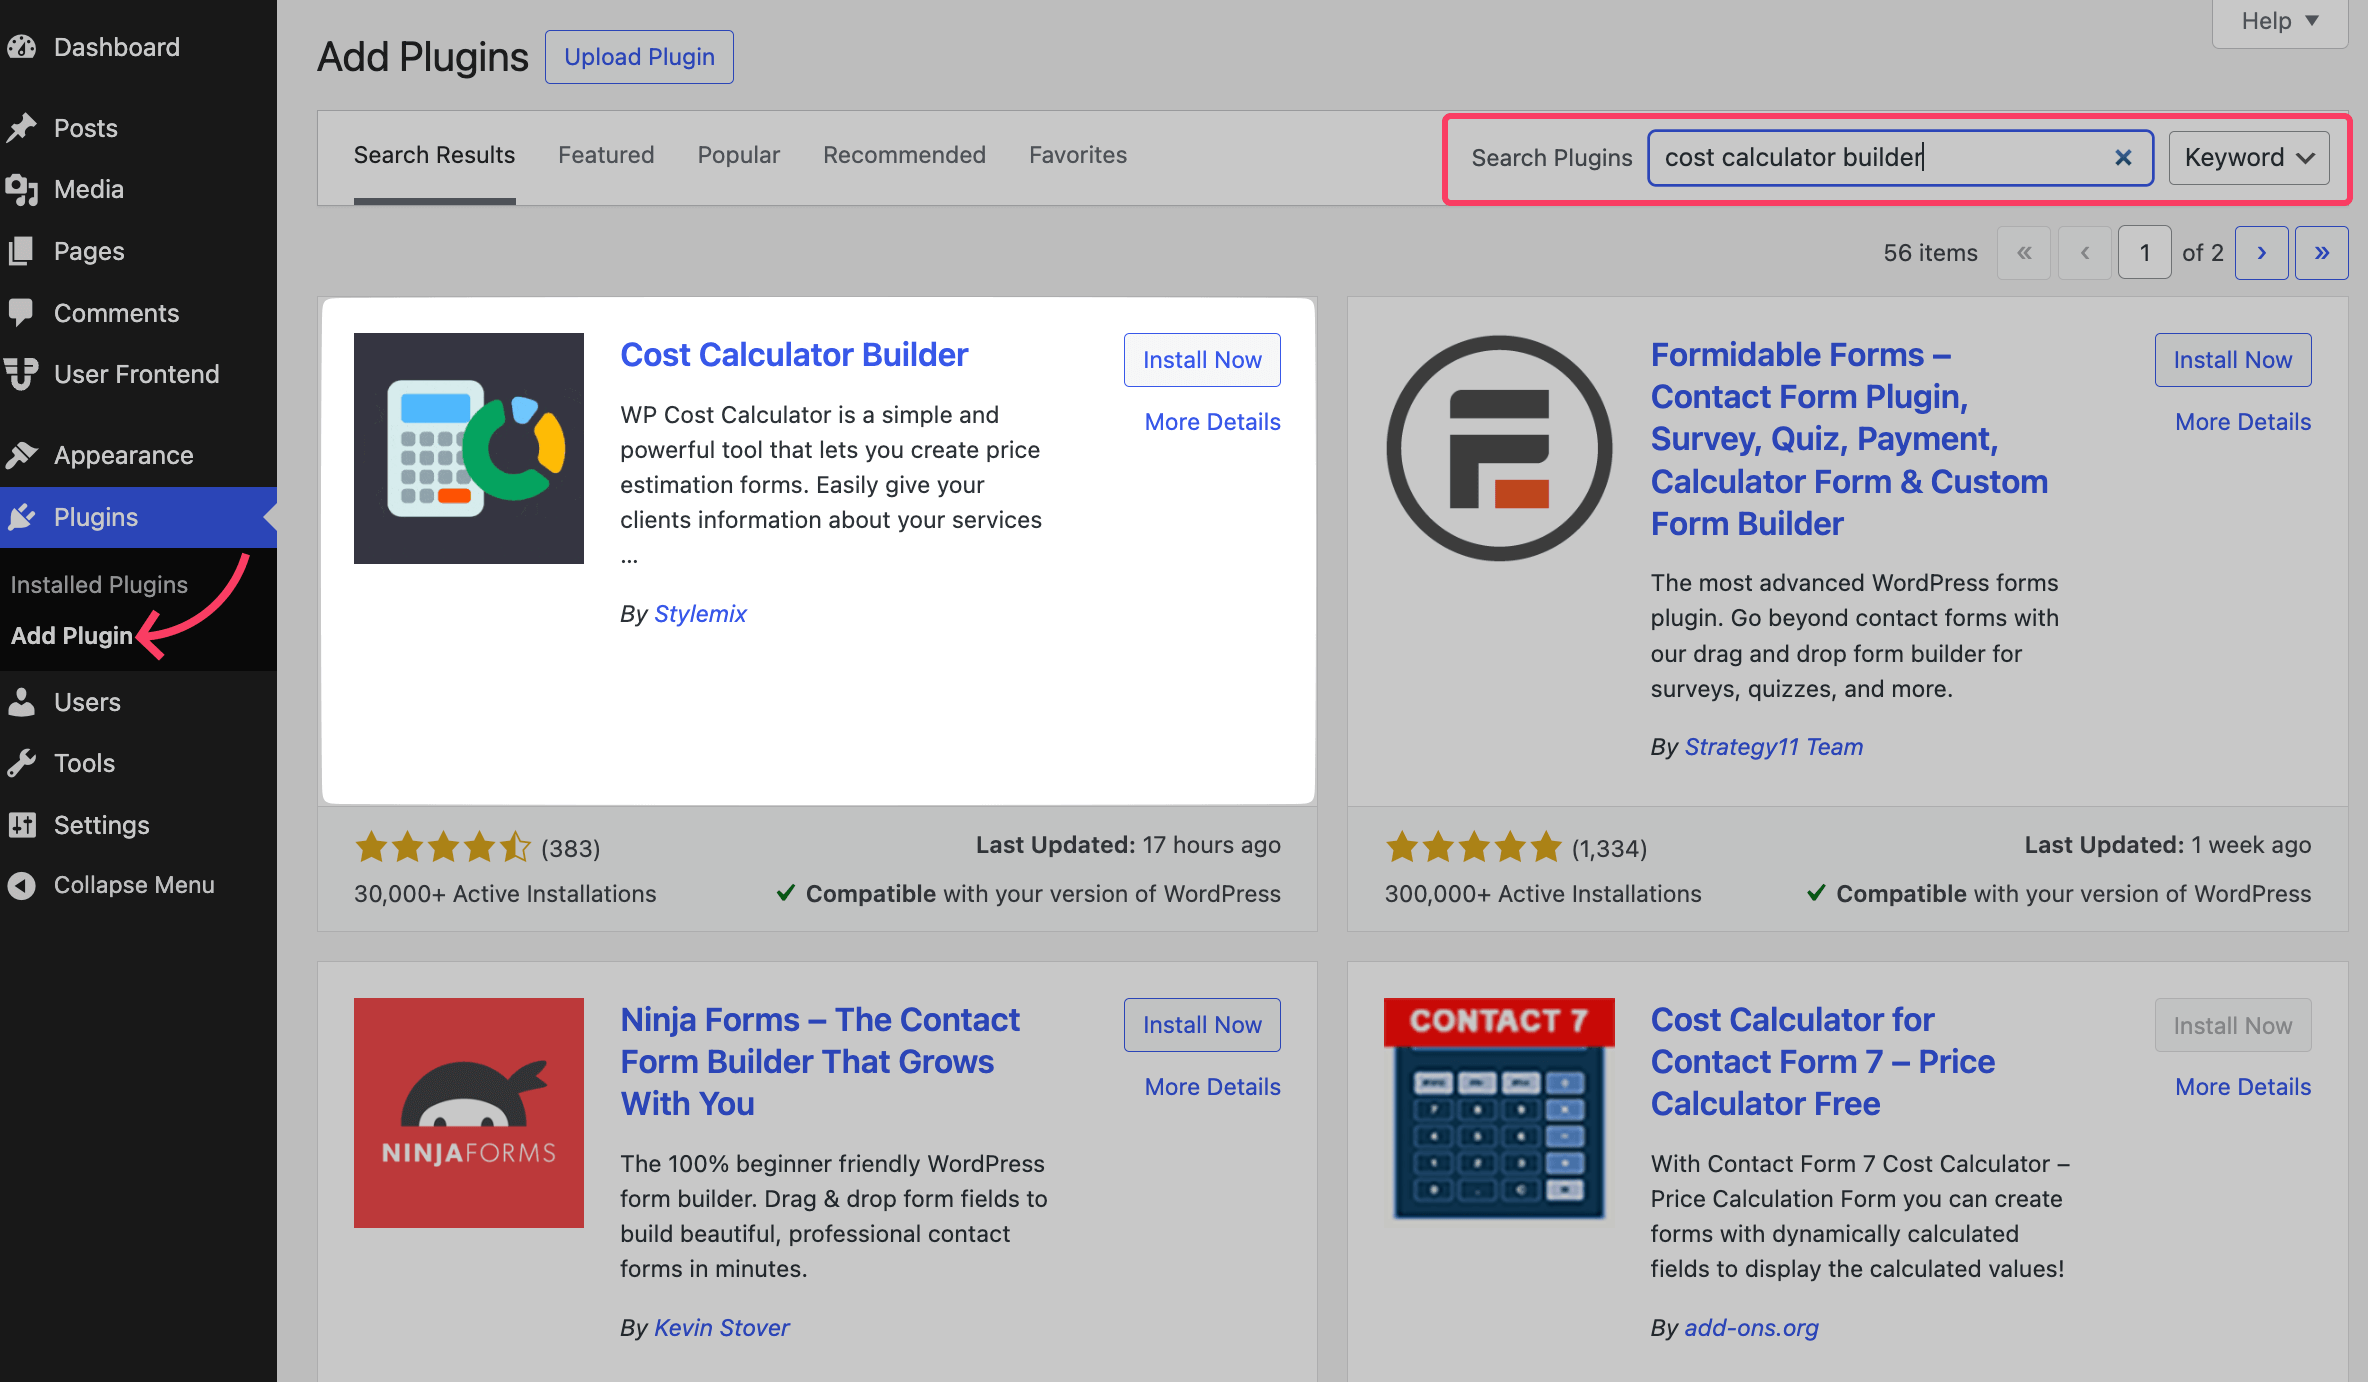Viewport: 2368px width, 1382px height.
Task: Open Installed Plugins submenu item
Action: [99, 585]
